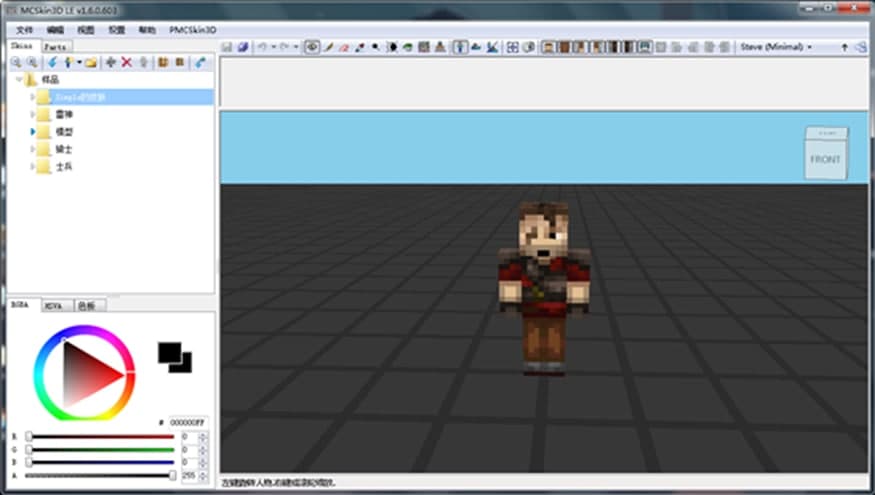This screenshot has height=495, width=875.
Task: Open the 文件 menu
Action: [x=25, y=30]
